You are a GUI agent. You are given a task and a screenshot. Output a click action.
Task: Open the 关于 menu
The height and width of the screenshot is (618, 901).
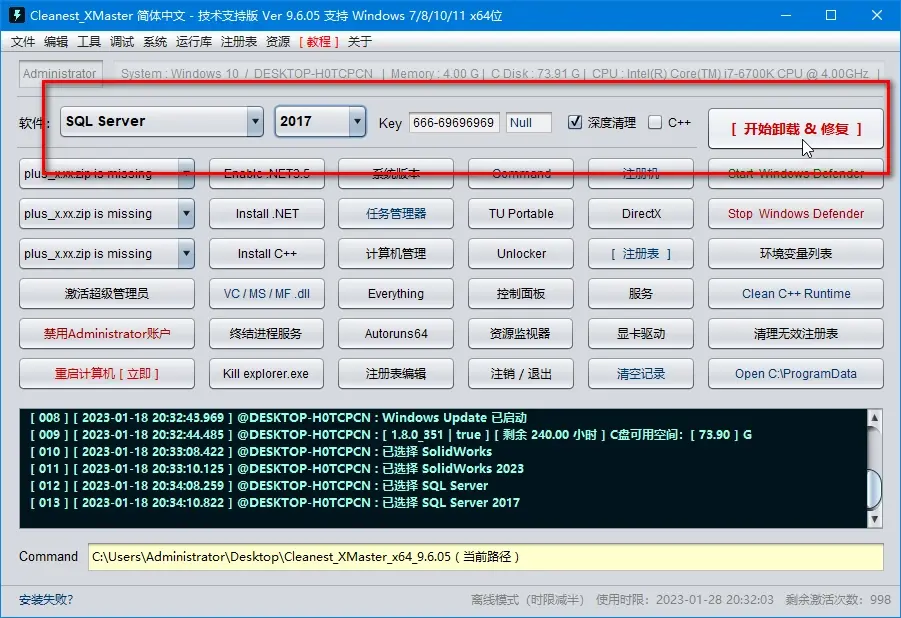[360, 41]
